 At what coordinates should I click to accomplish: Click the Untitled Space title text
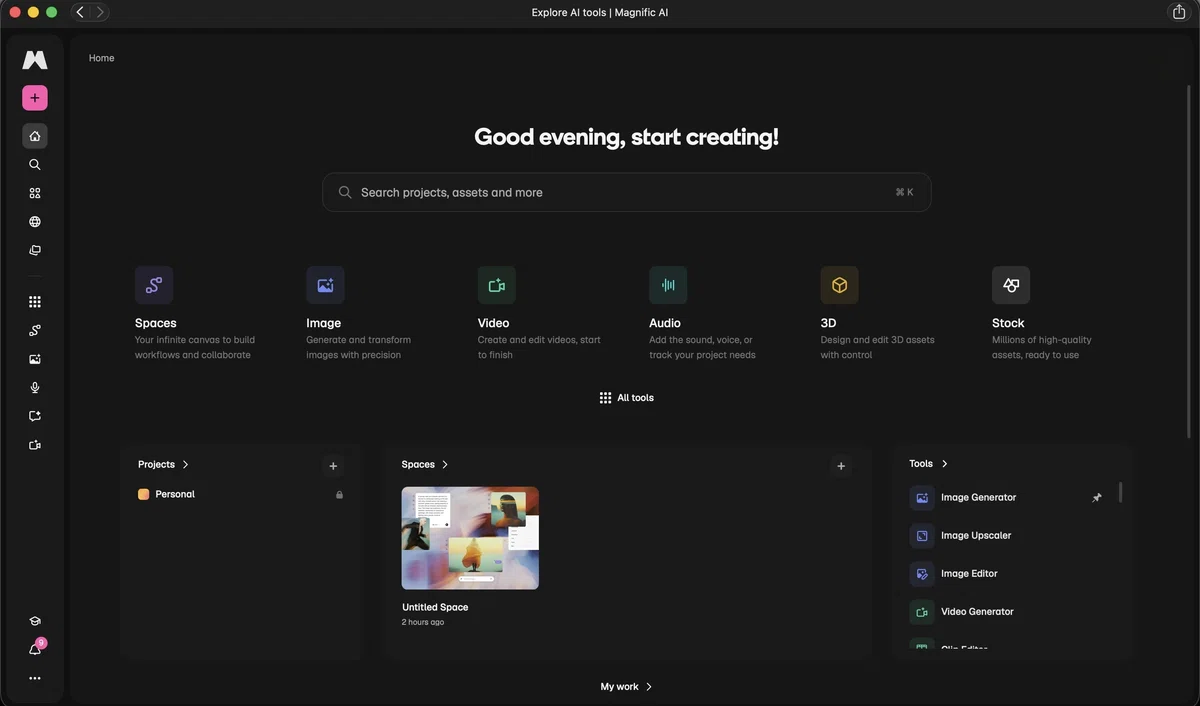435,607
